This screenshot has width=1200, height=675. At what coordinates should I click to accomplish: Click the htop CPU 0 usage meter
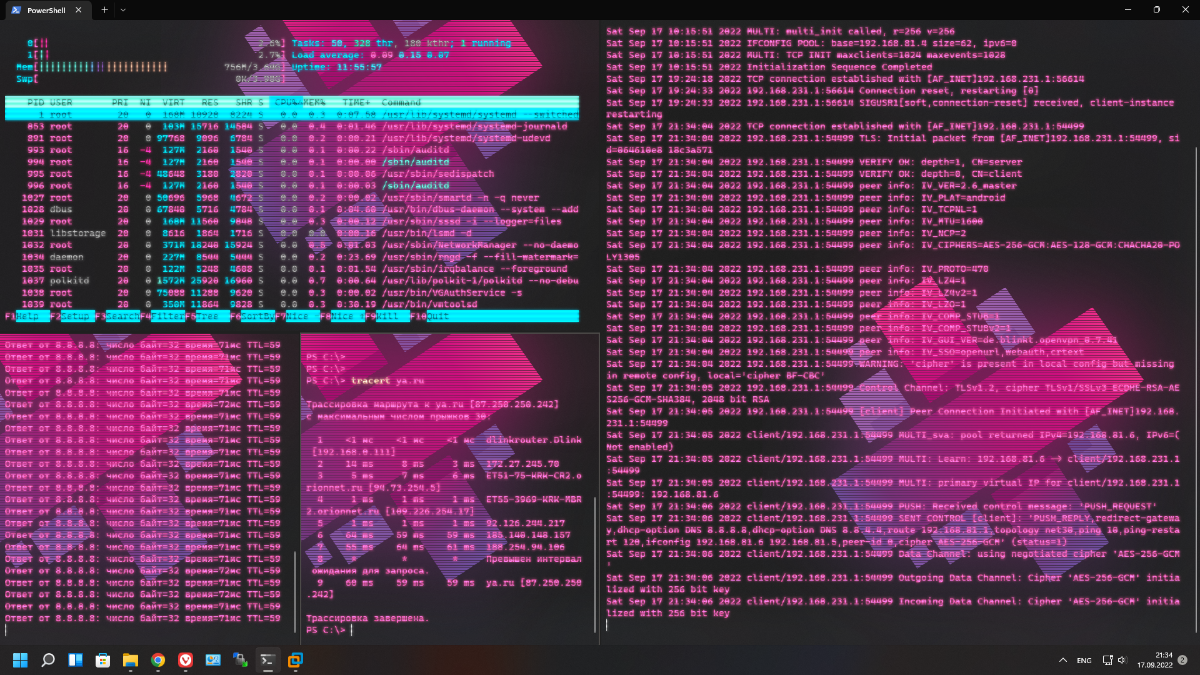[155, 44]
